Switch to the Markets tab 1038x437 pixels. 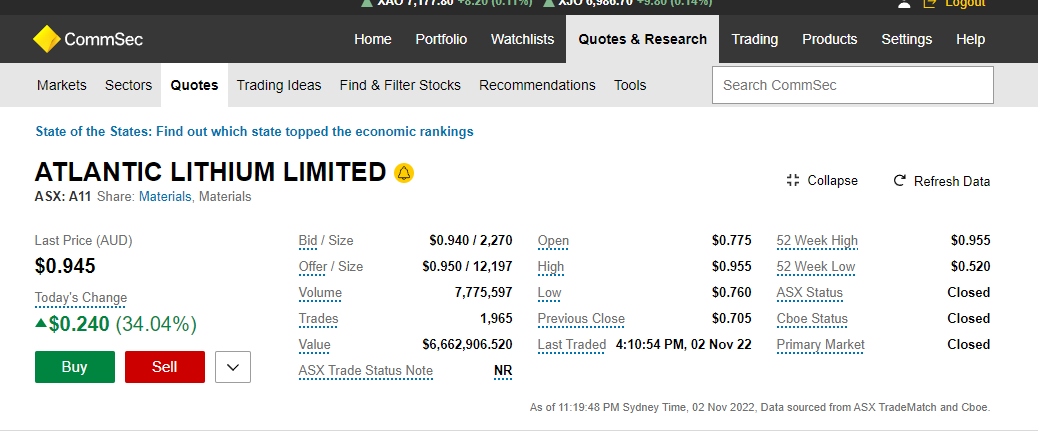point(62,85)
